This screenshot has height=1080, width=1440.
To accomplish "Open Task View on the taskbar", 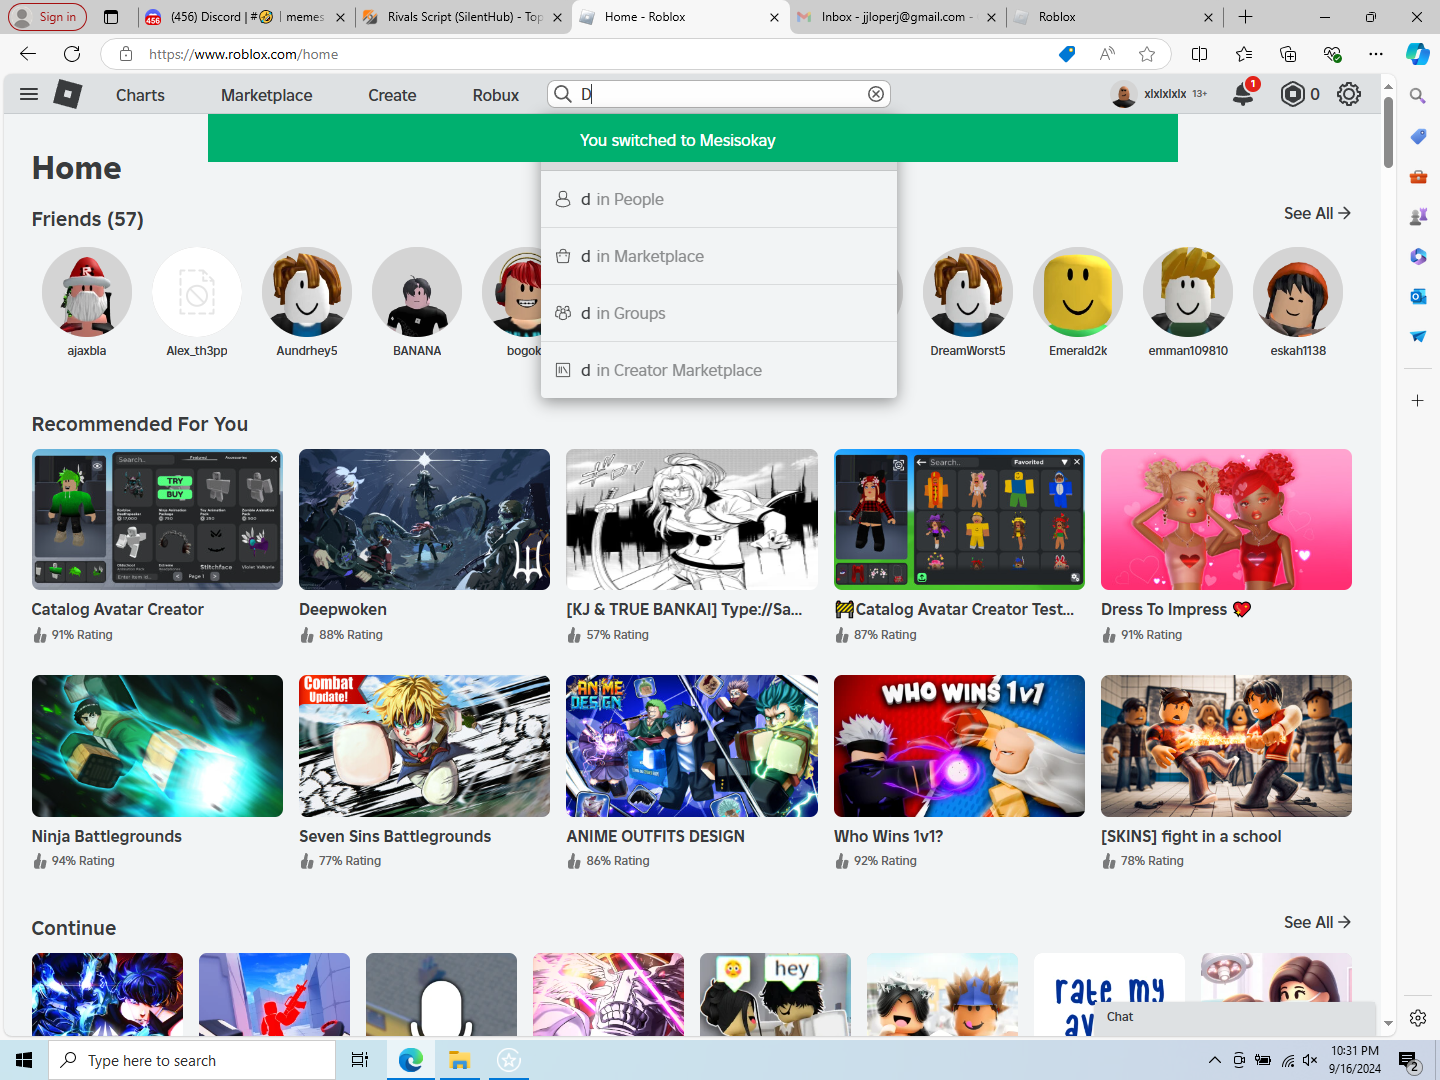I will [360, 1060].
